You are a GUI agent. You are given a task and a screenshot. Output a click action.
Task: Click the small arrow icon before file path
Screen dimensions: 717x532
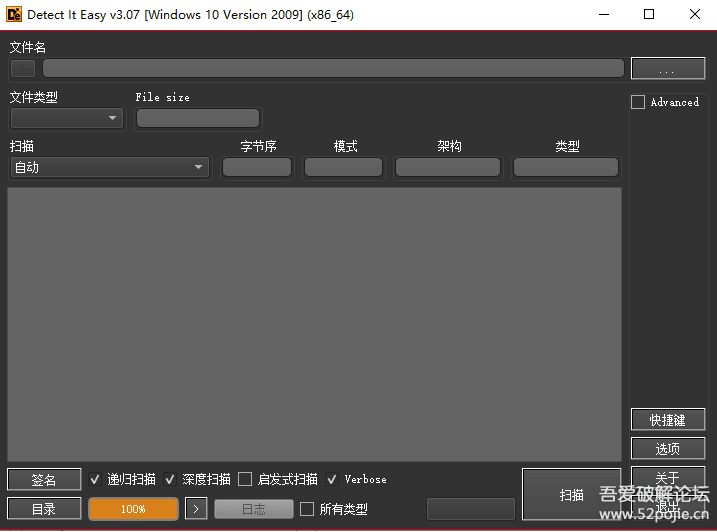click(23, 68)
